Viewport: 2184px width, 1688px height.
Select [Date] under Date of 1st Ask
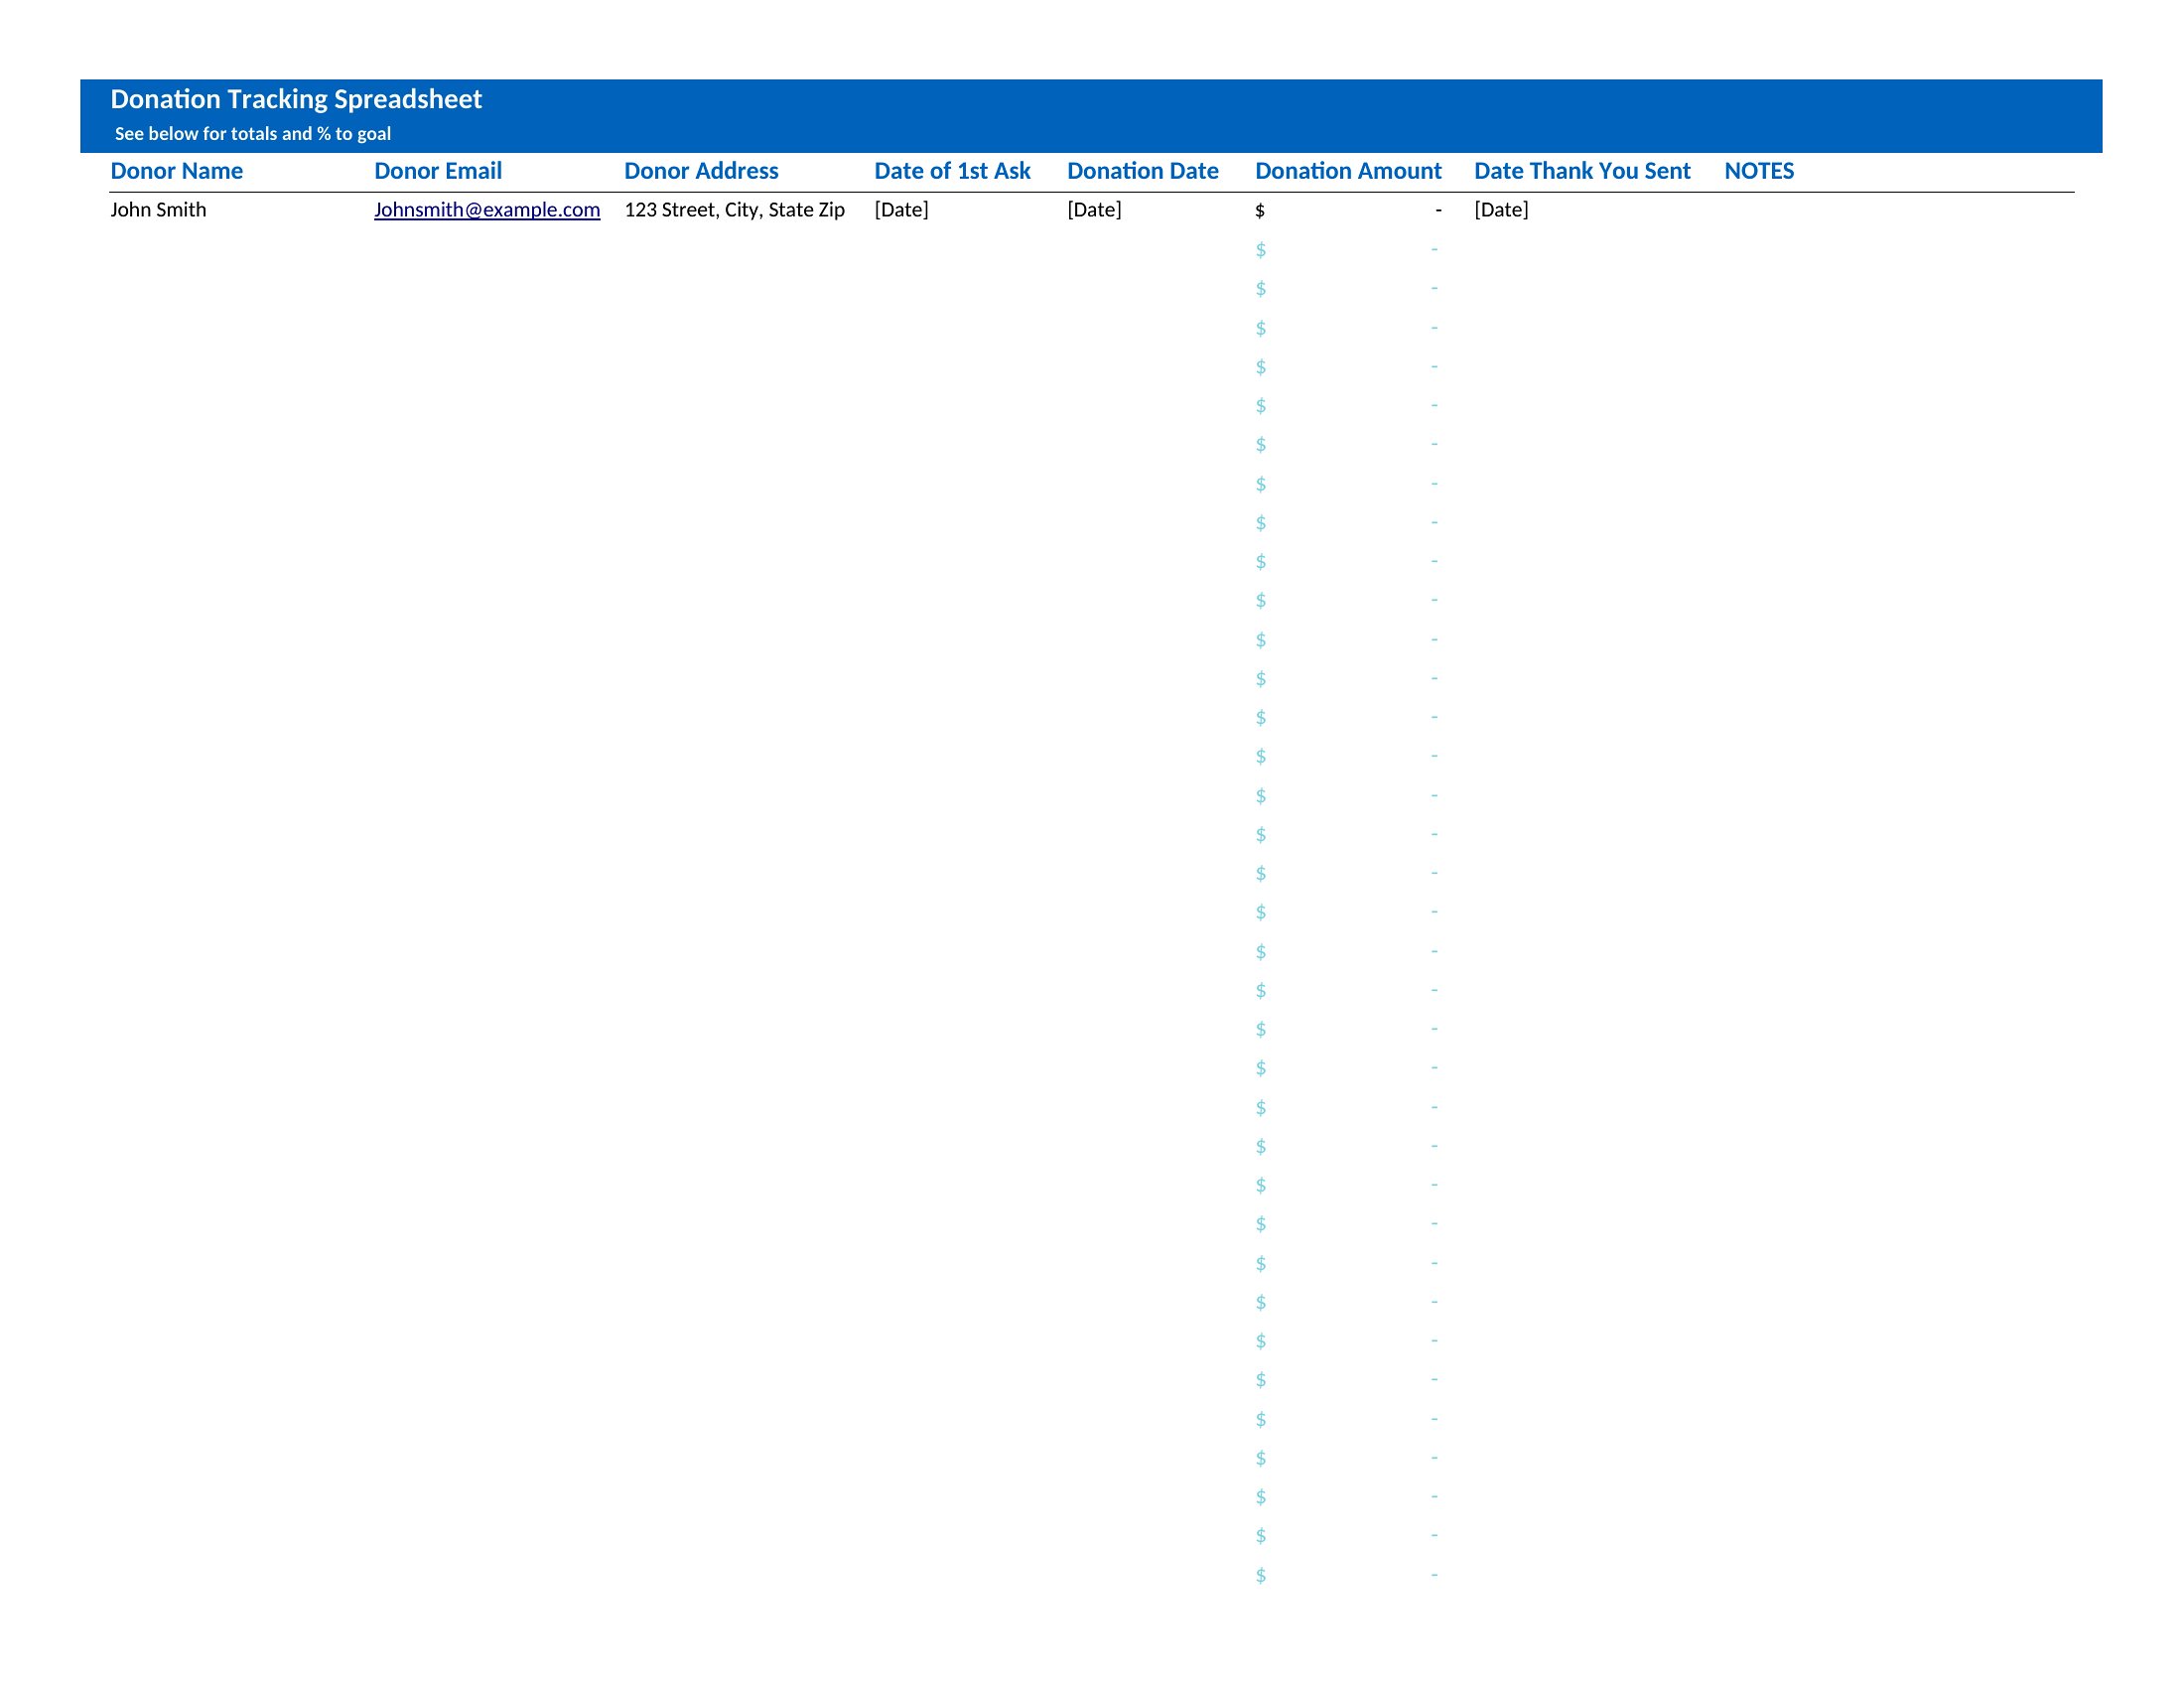[901, 210]
